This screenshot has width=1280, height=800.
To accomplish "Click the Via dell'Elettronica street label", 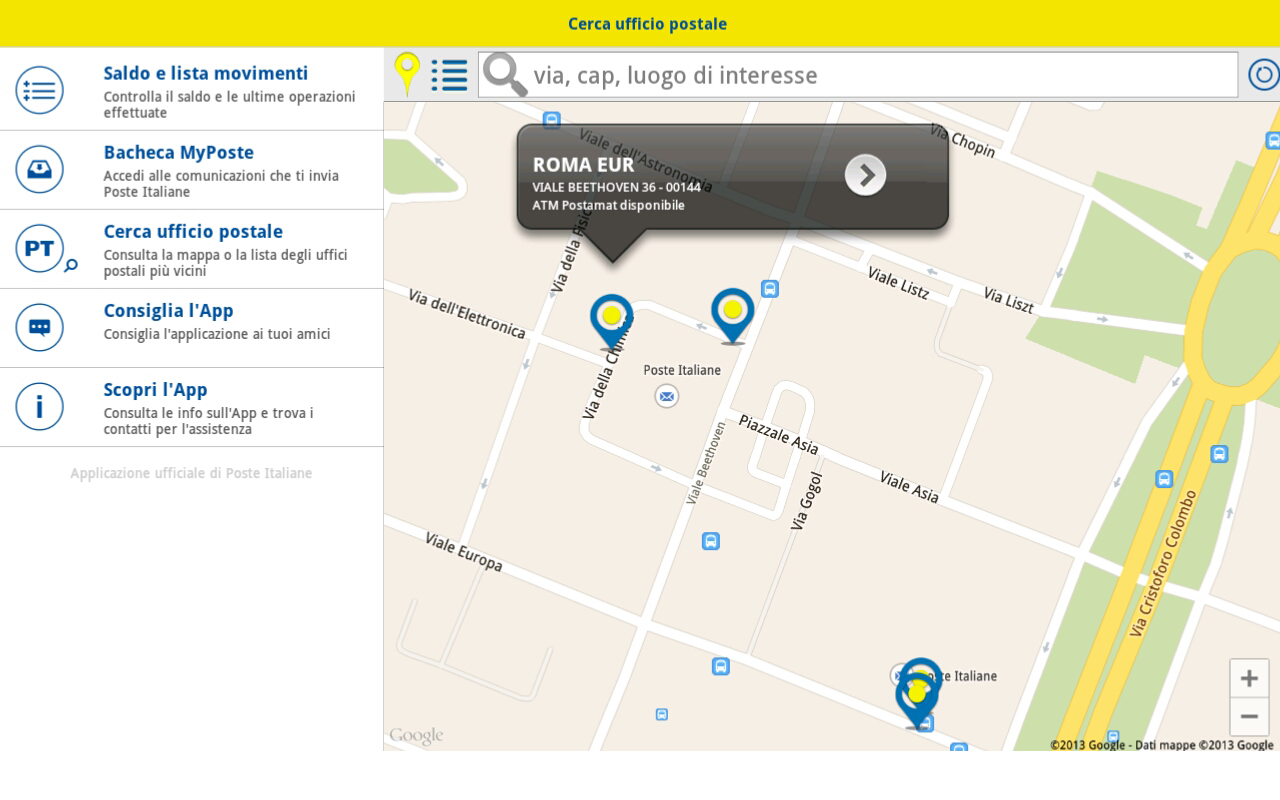I will tap(467, 312).
